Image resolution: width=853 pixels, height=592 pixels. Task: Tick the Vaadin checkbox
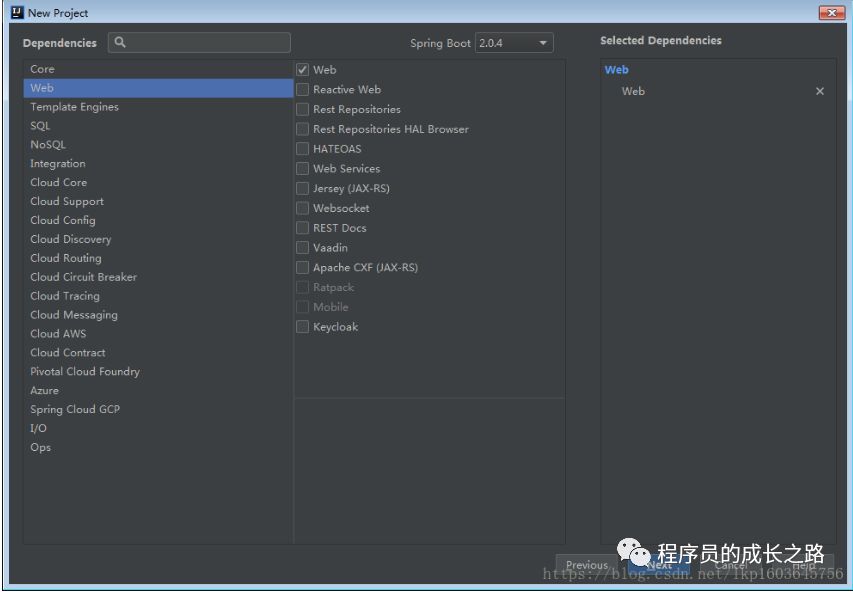tap(302, 248)
